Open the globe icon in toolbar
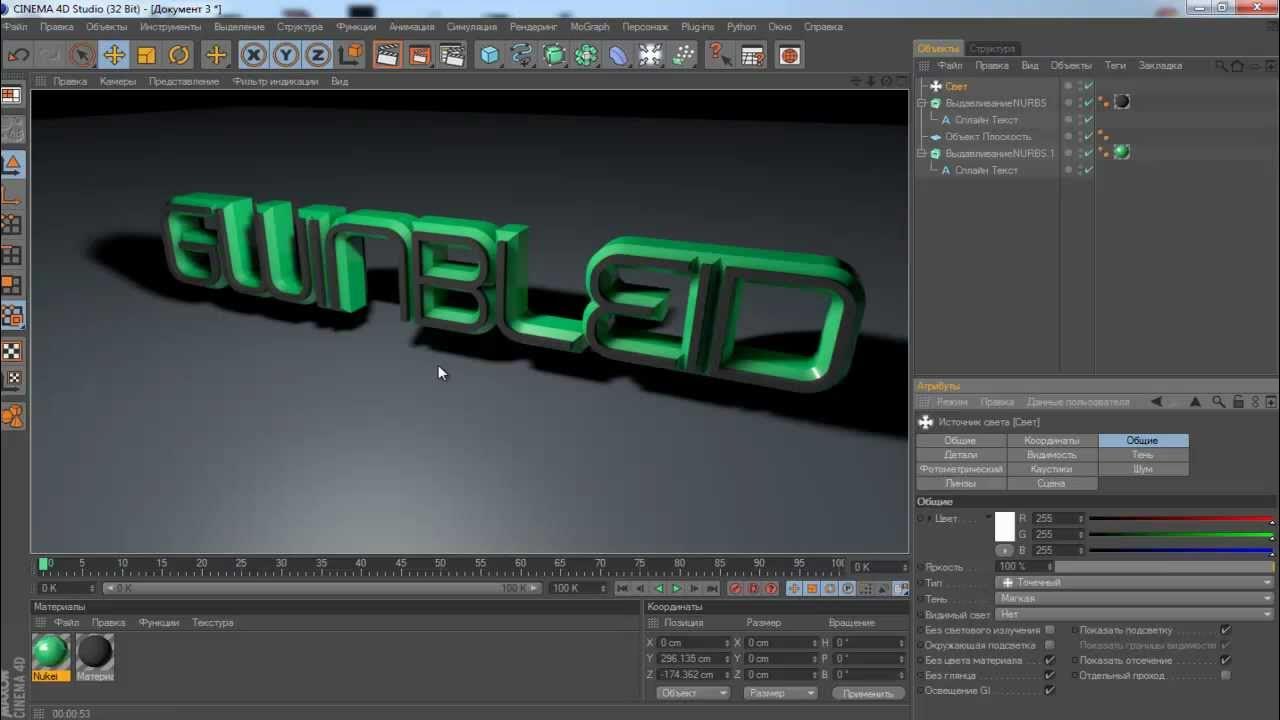Screen dimensions: 1280x720 coord(790,56)
